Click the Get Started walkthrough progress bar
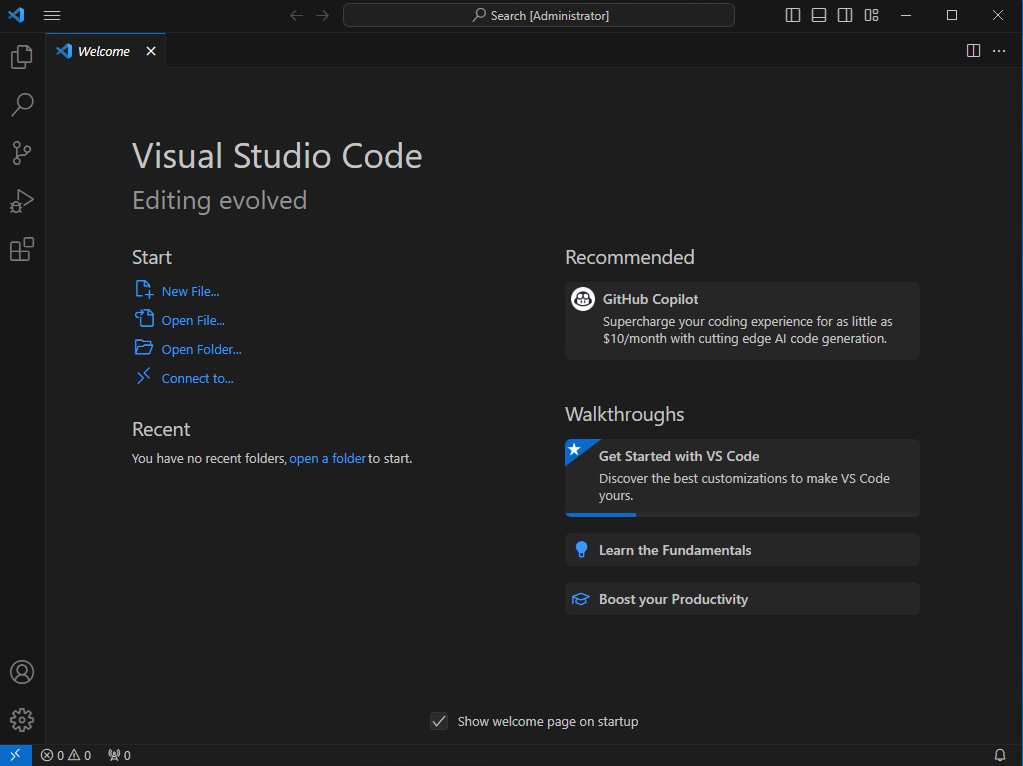 tap(742, 515)
